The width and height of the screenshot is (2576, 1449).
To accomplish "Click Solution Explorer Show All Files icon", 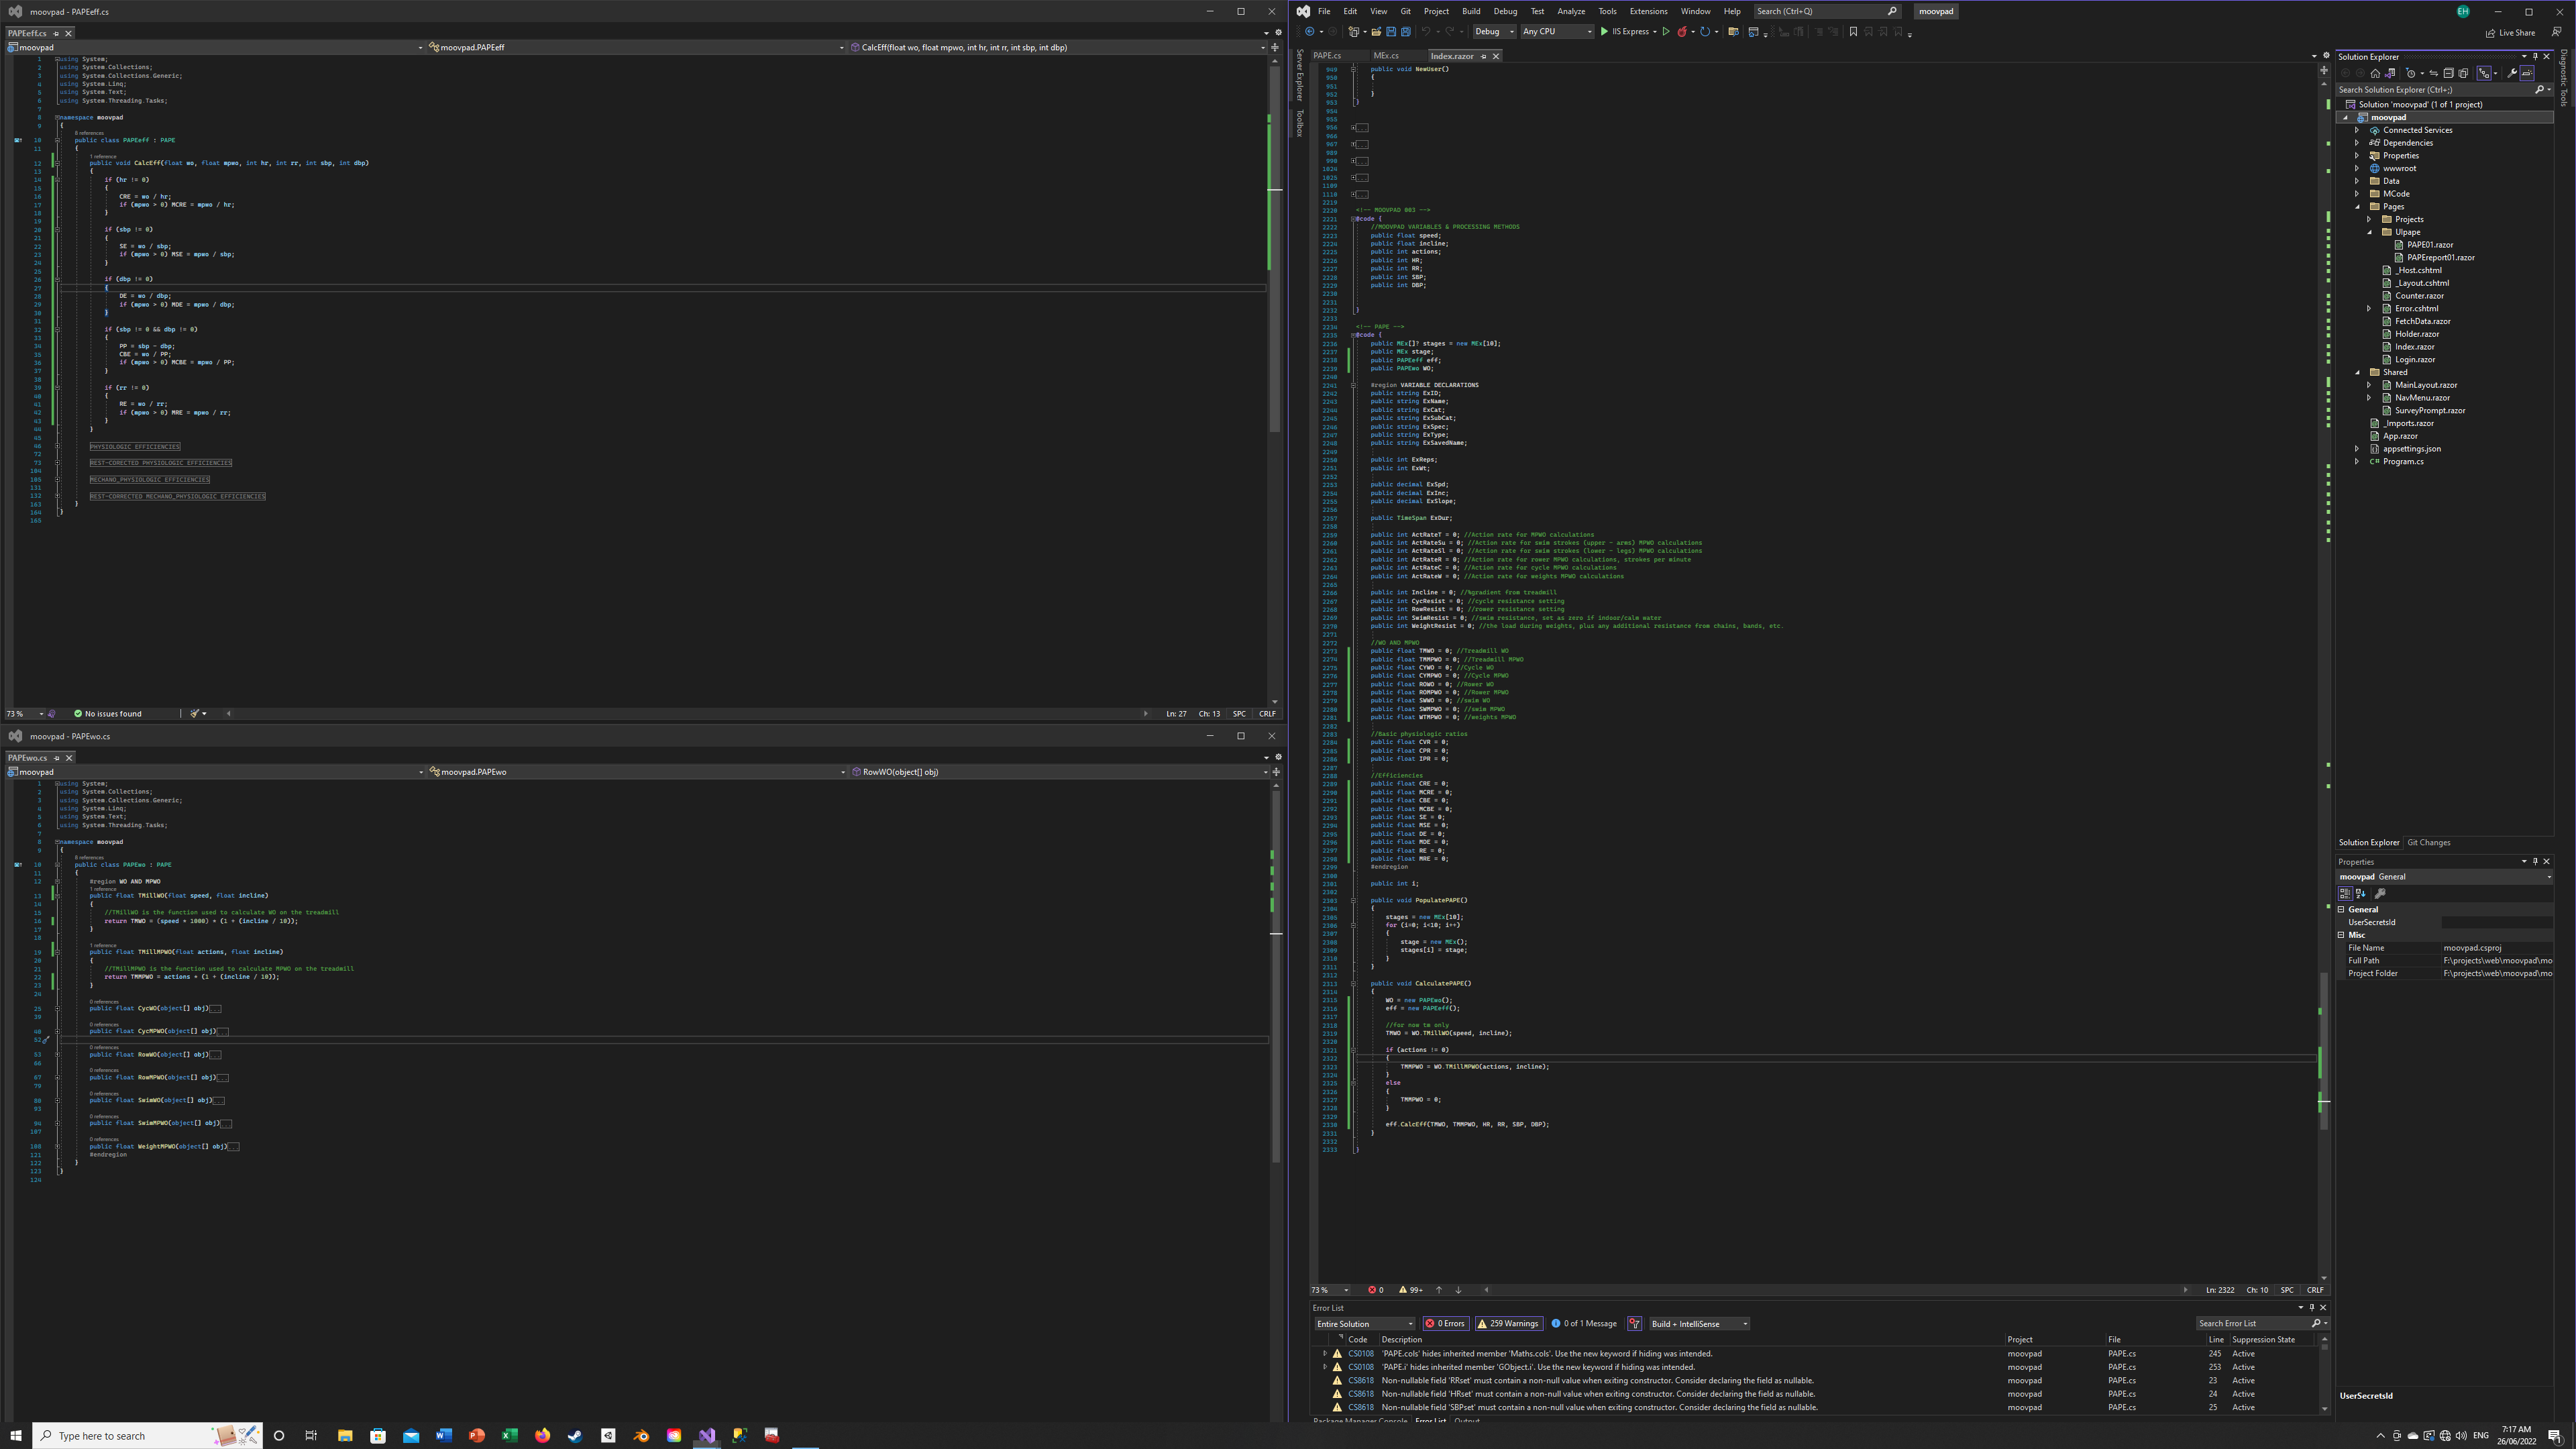I will tap(2463, 73).
